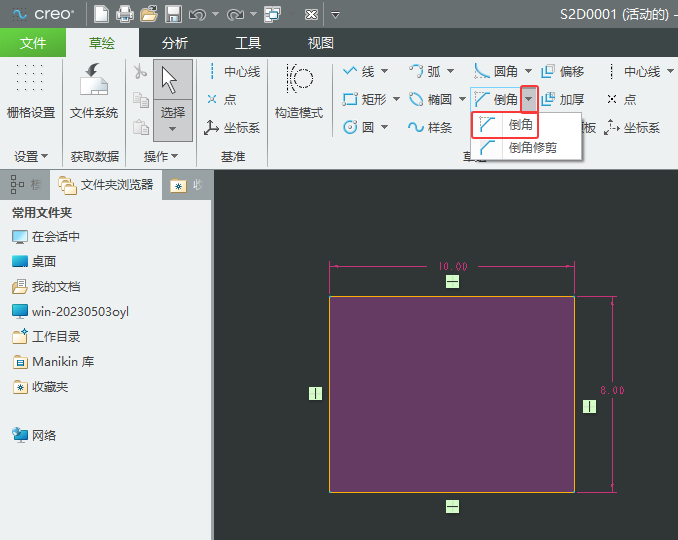The image size is (678, 540).
Task: Expand the 弧 dropdown arrow
Action: coord(451,71)
